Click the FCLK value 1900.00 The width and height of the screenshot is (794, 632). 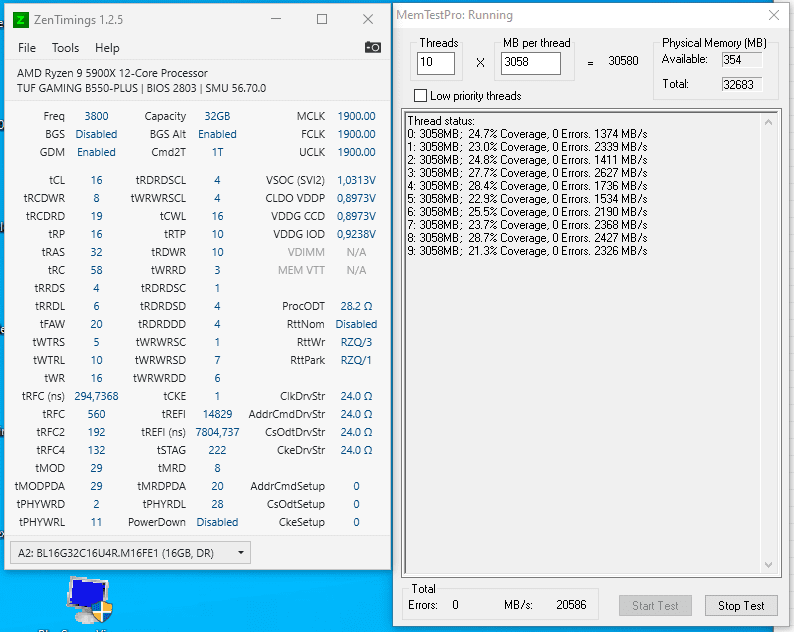(x=356, y=134)
